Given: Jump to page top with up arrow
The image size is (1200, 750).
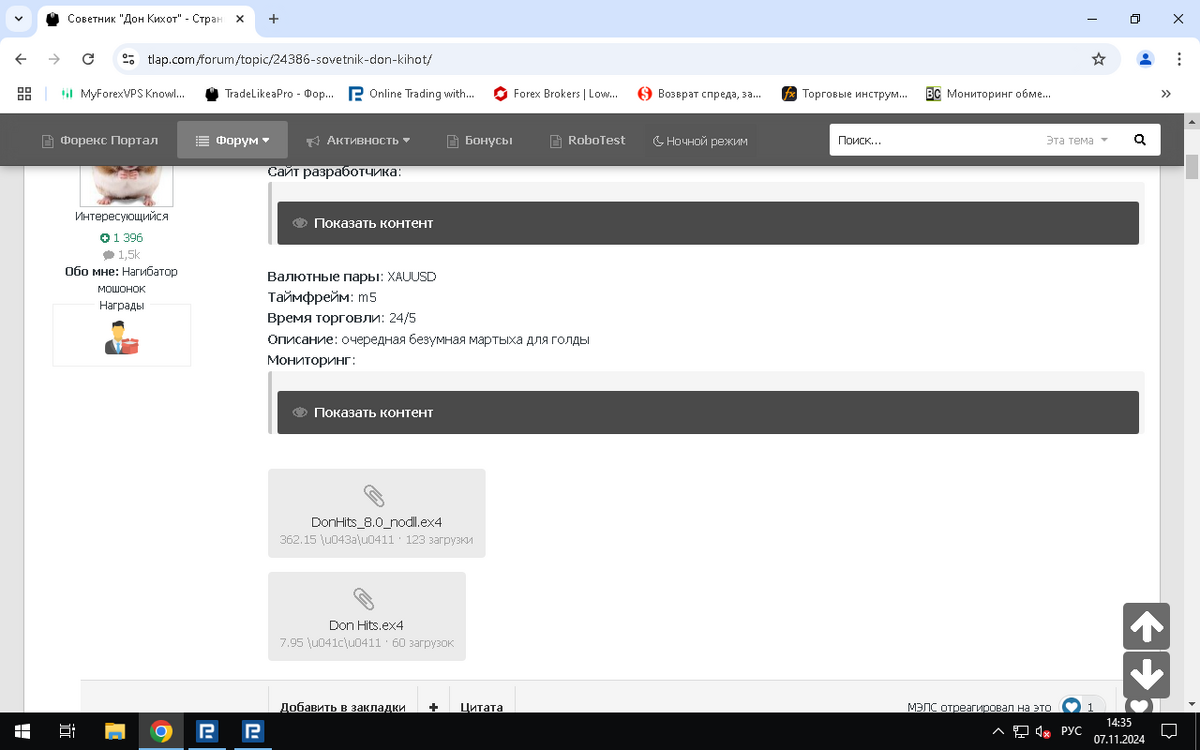Looking at the screenshot, I should (x=1146, y=627).
